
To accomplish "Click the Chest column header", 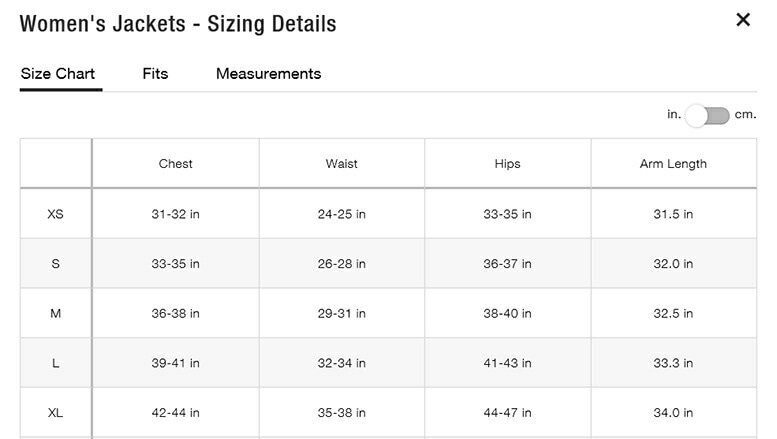I will [x=175, y=164].
